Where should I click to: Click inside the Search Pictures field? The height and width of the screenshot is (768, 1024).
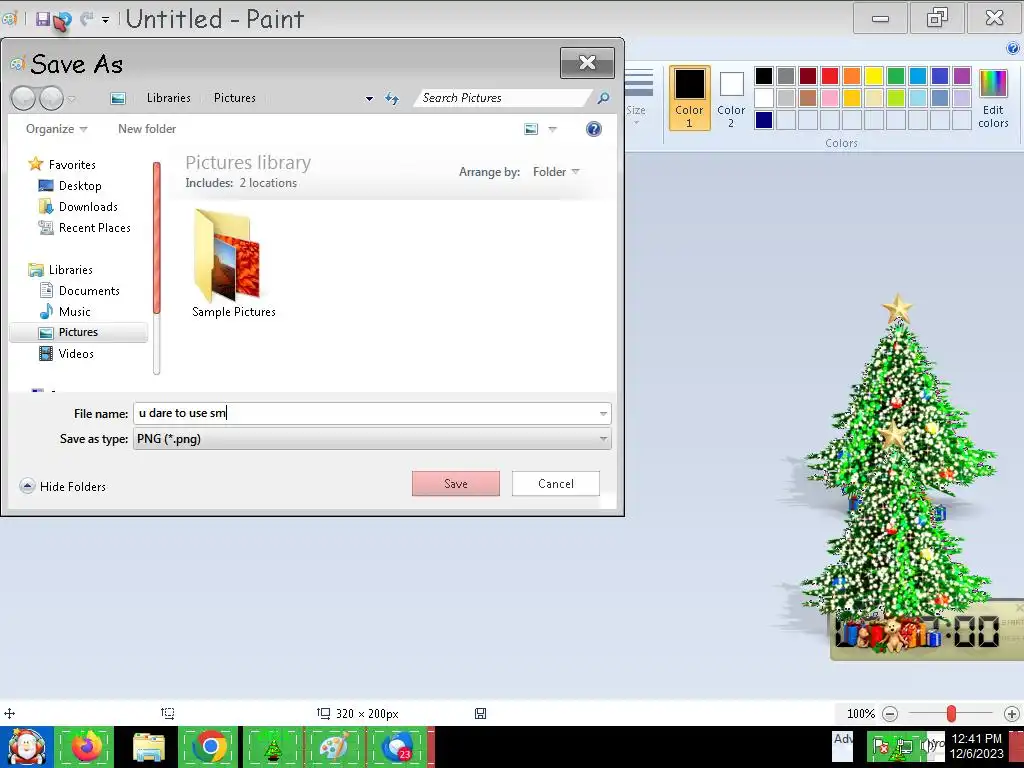coord(503,98)
